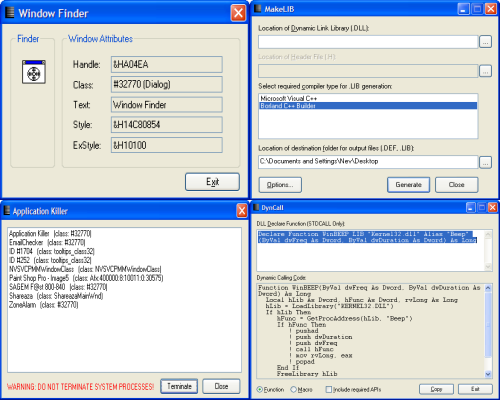Screen dimensions: 500x400
Task: Click the Generate button
Action: coord(408,185)
